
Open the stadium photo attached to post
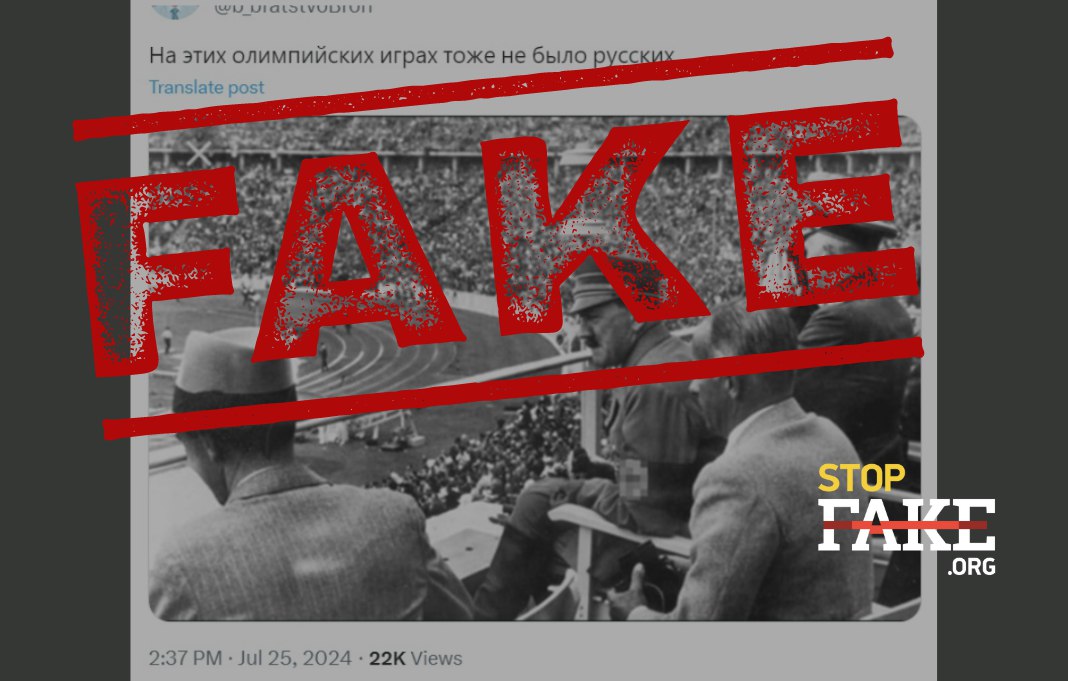pyautogui.click(x=535, y=368)
